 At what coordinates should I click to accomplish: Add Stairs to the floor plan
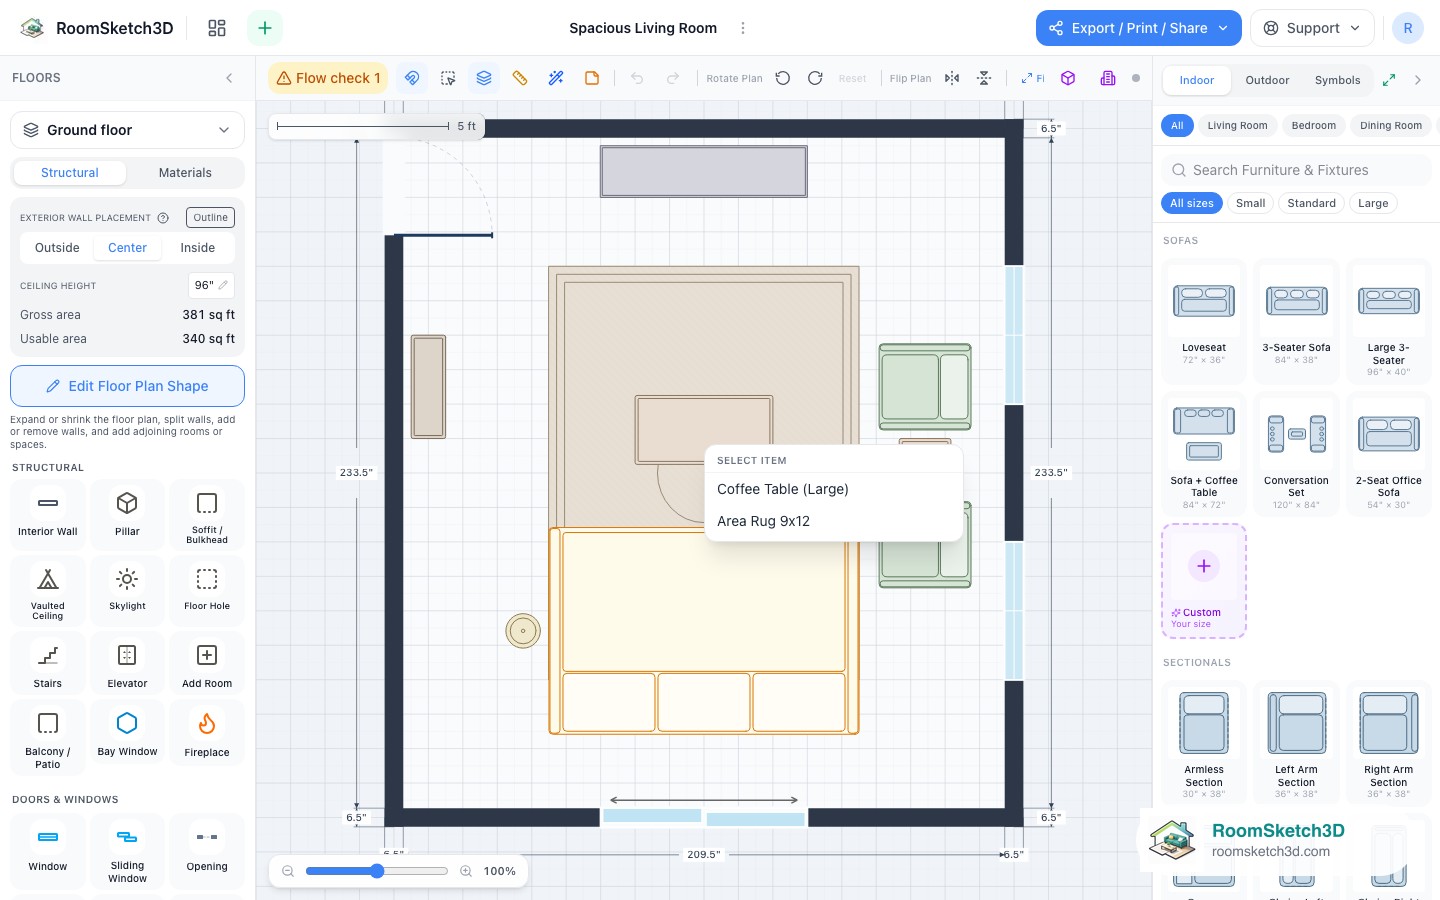tap(47, 665)
